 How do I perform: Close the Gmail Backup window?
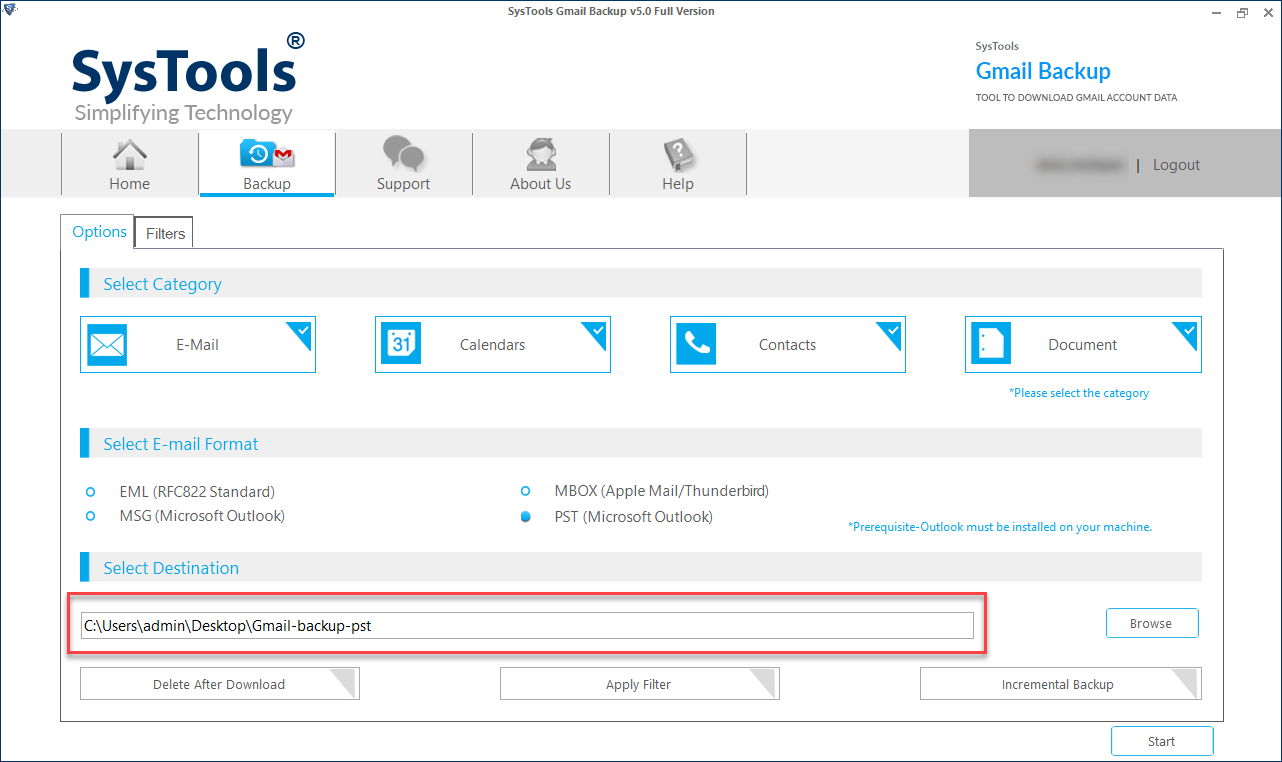pyautogui.click(x=1267, y=12)
